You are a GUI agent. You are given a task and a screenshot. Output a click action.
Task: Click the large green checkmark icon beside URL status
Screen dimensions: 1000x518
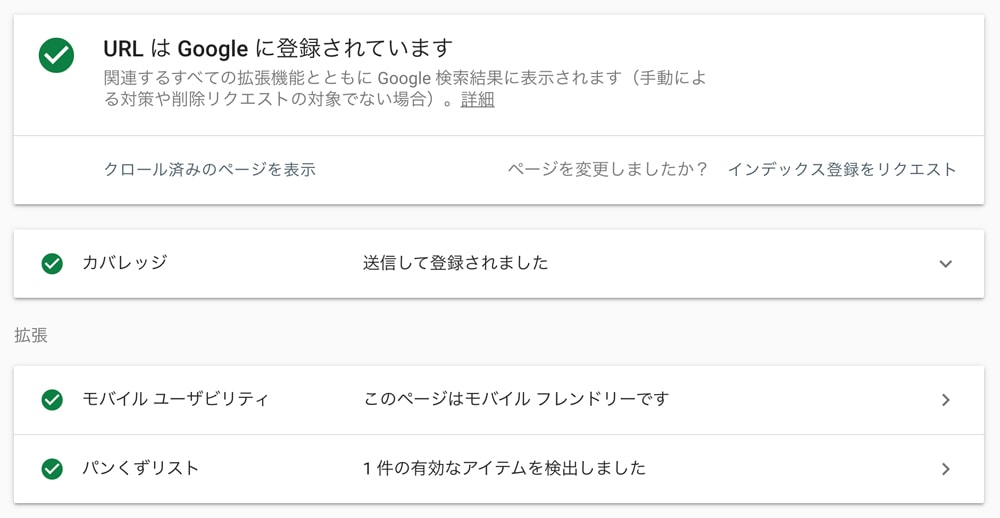[x=56, y=56]
